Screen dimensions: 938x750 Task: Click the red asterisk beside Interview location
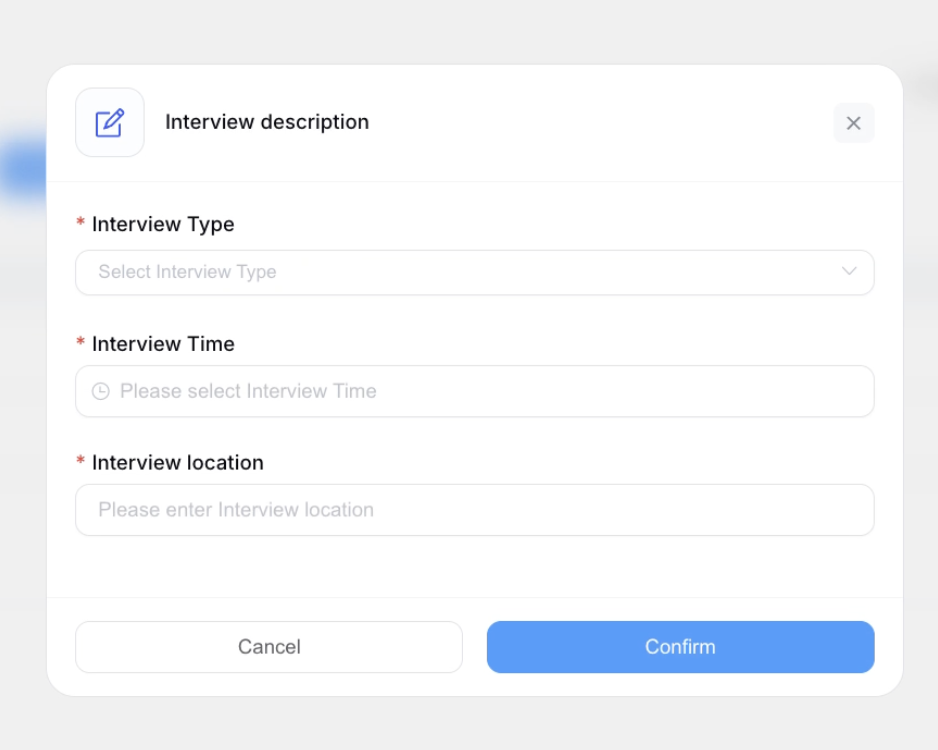(x=81, y=462)
